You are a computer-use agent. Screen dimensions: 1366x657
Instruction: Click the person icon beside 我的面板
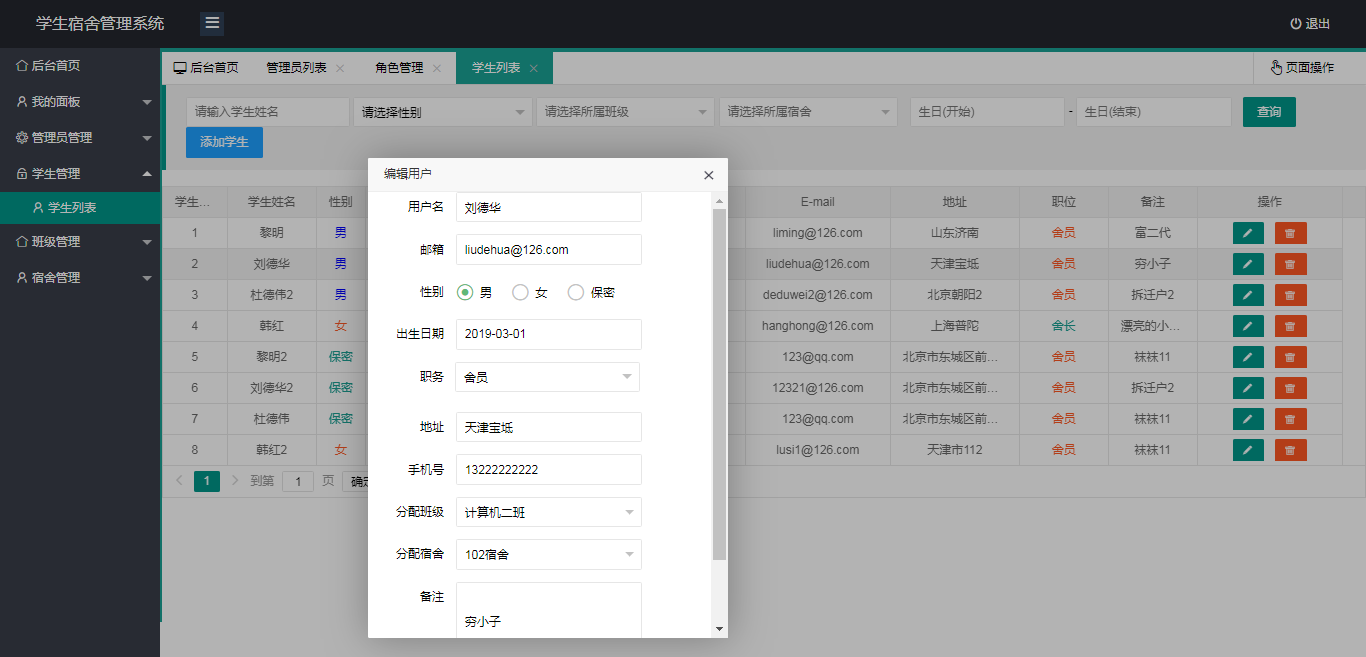[20, 102]
